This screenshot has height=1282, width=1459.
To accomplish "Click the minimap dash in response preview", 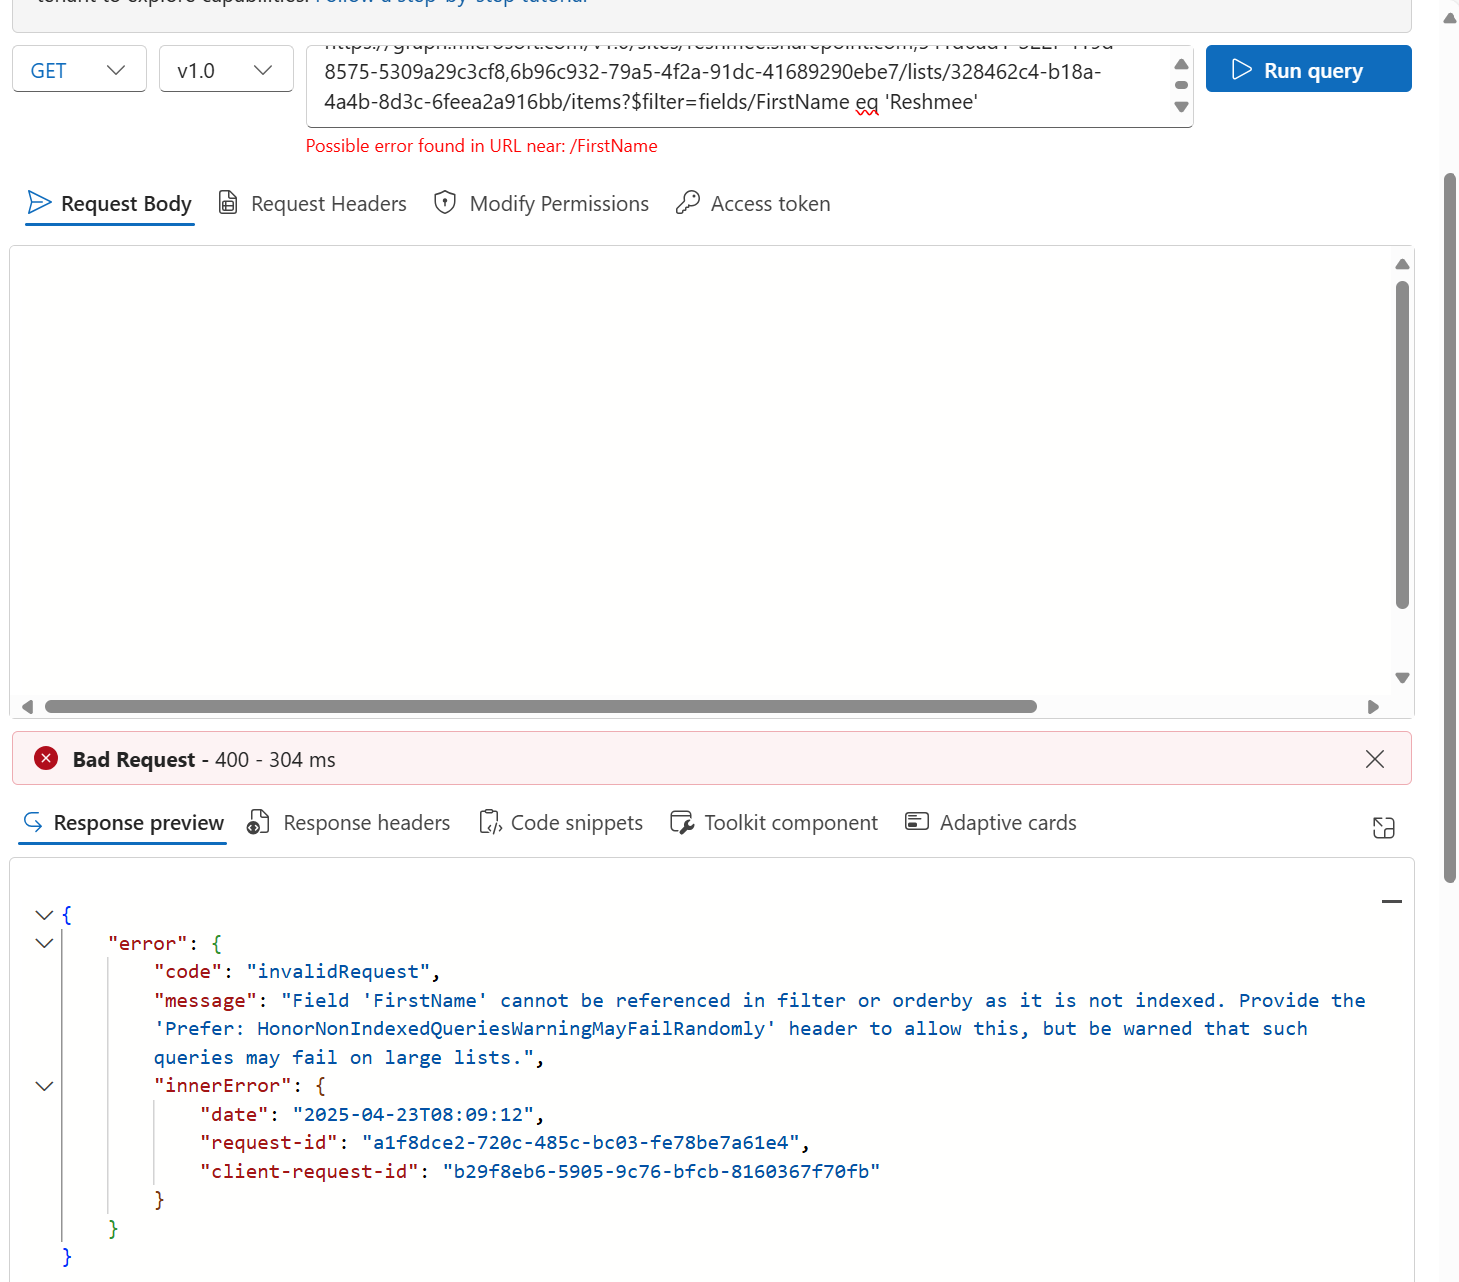I will pos(1392,901).
